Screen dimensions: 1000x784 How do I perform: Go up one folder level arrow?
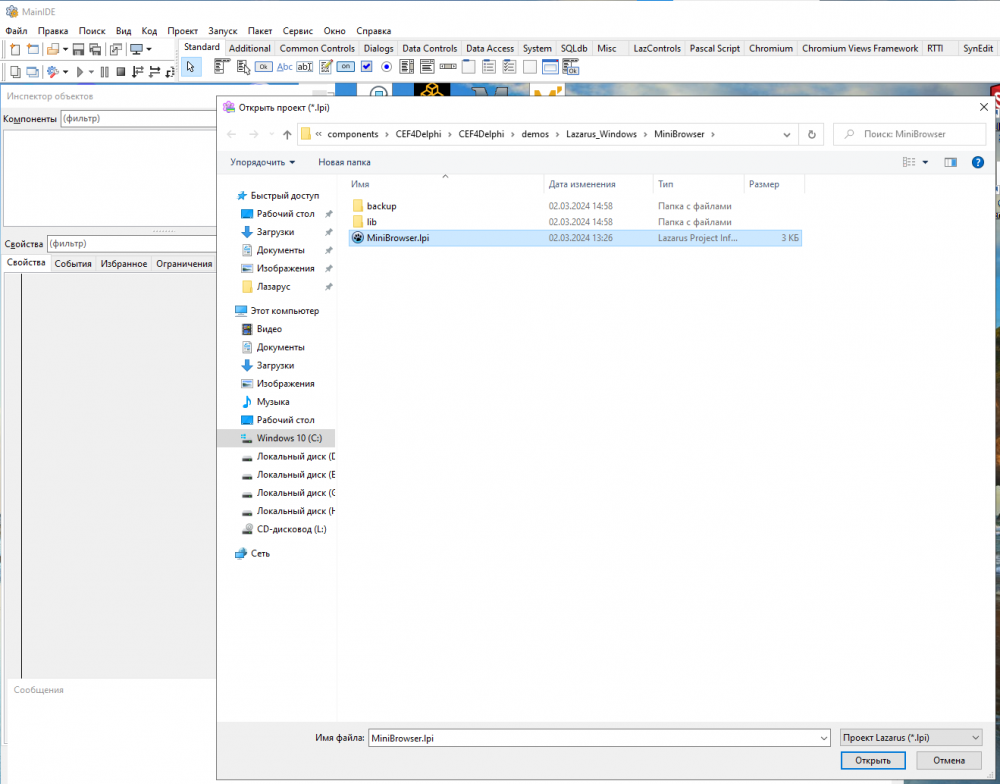pos(287,134)
